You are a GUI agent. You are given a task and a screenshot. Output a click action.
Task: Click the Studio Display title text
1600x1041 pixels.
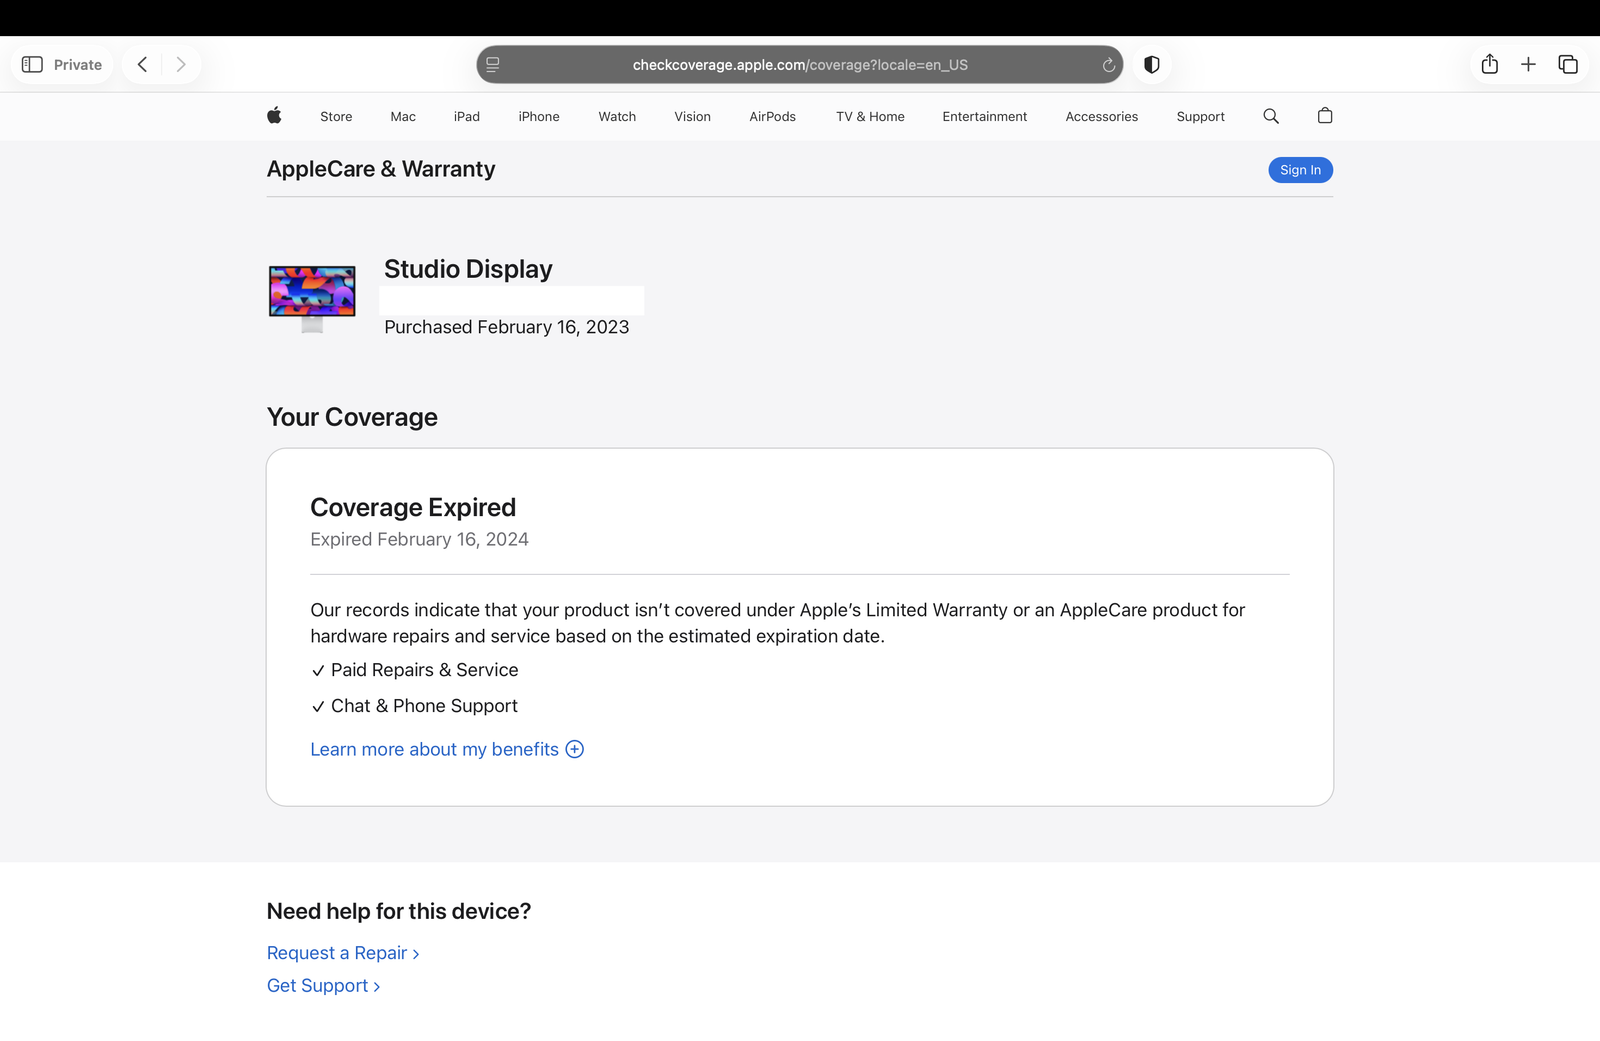(468, 269)
